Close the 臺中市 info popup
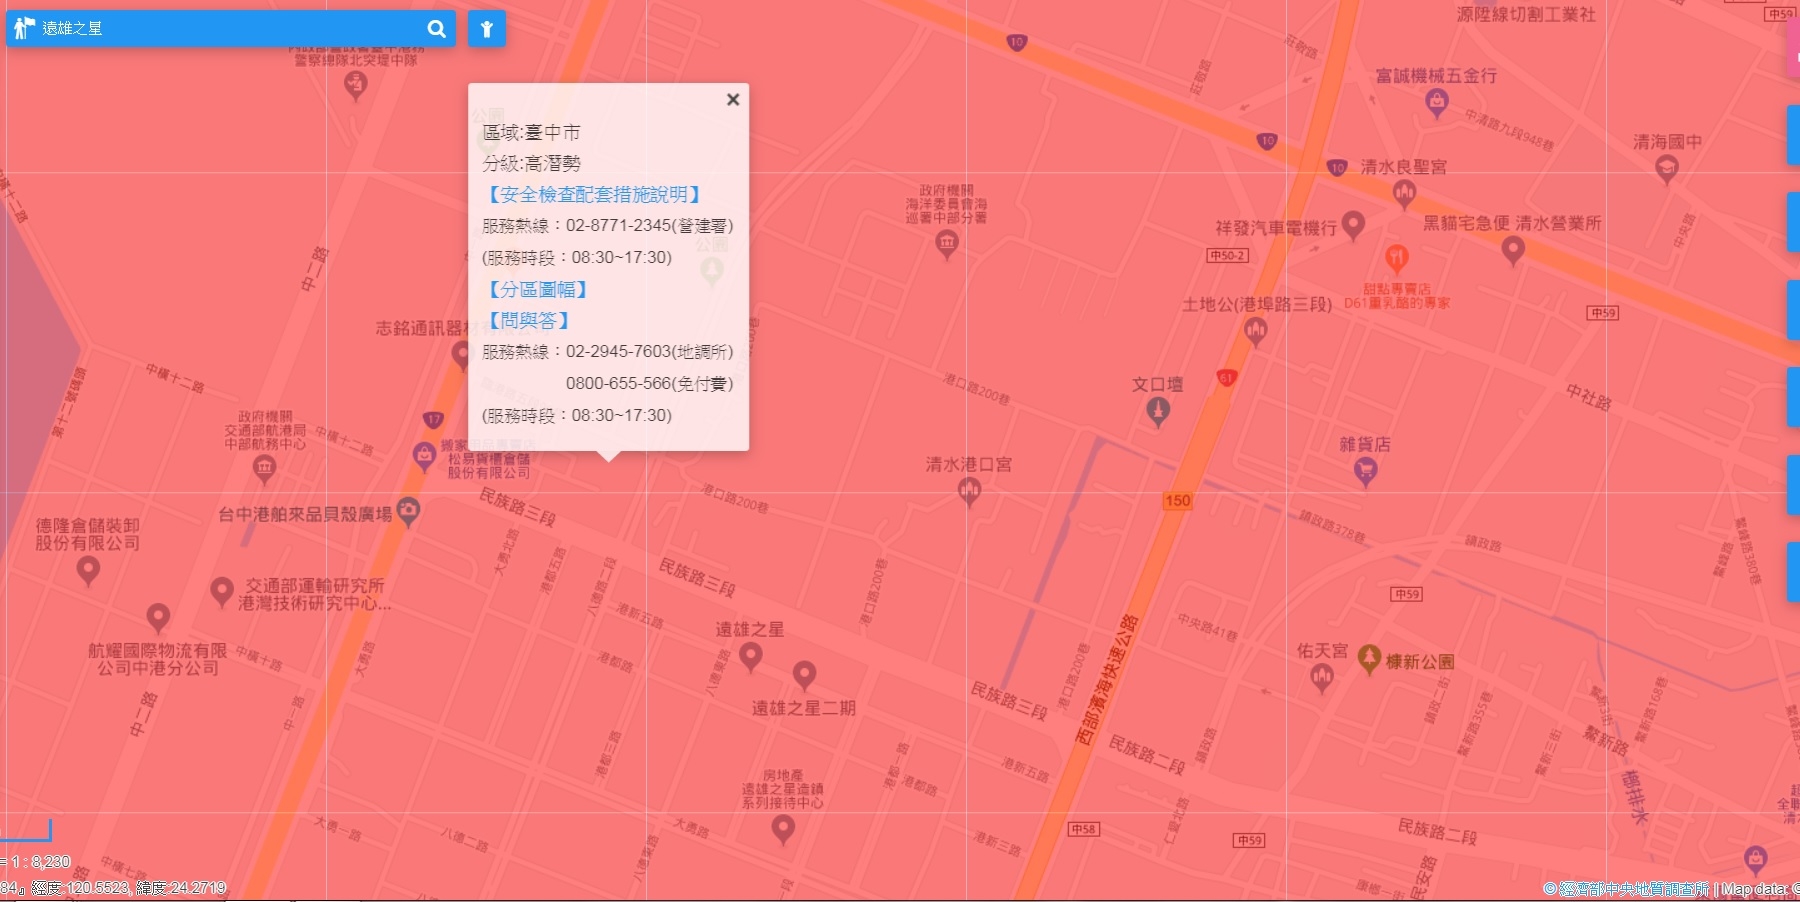1800x902 pixels. (733, 99)
